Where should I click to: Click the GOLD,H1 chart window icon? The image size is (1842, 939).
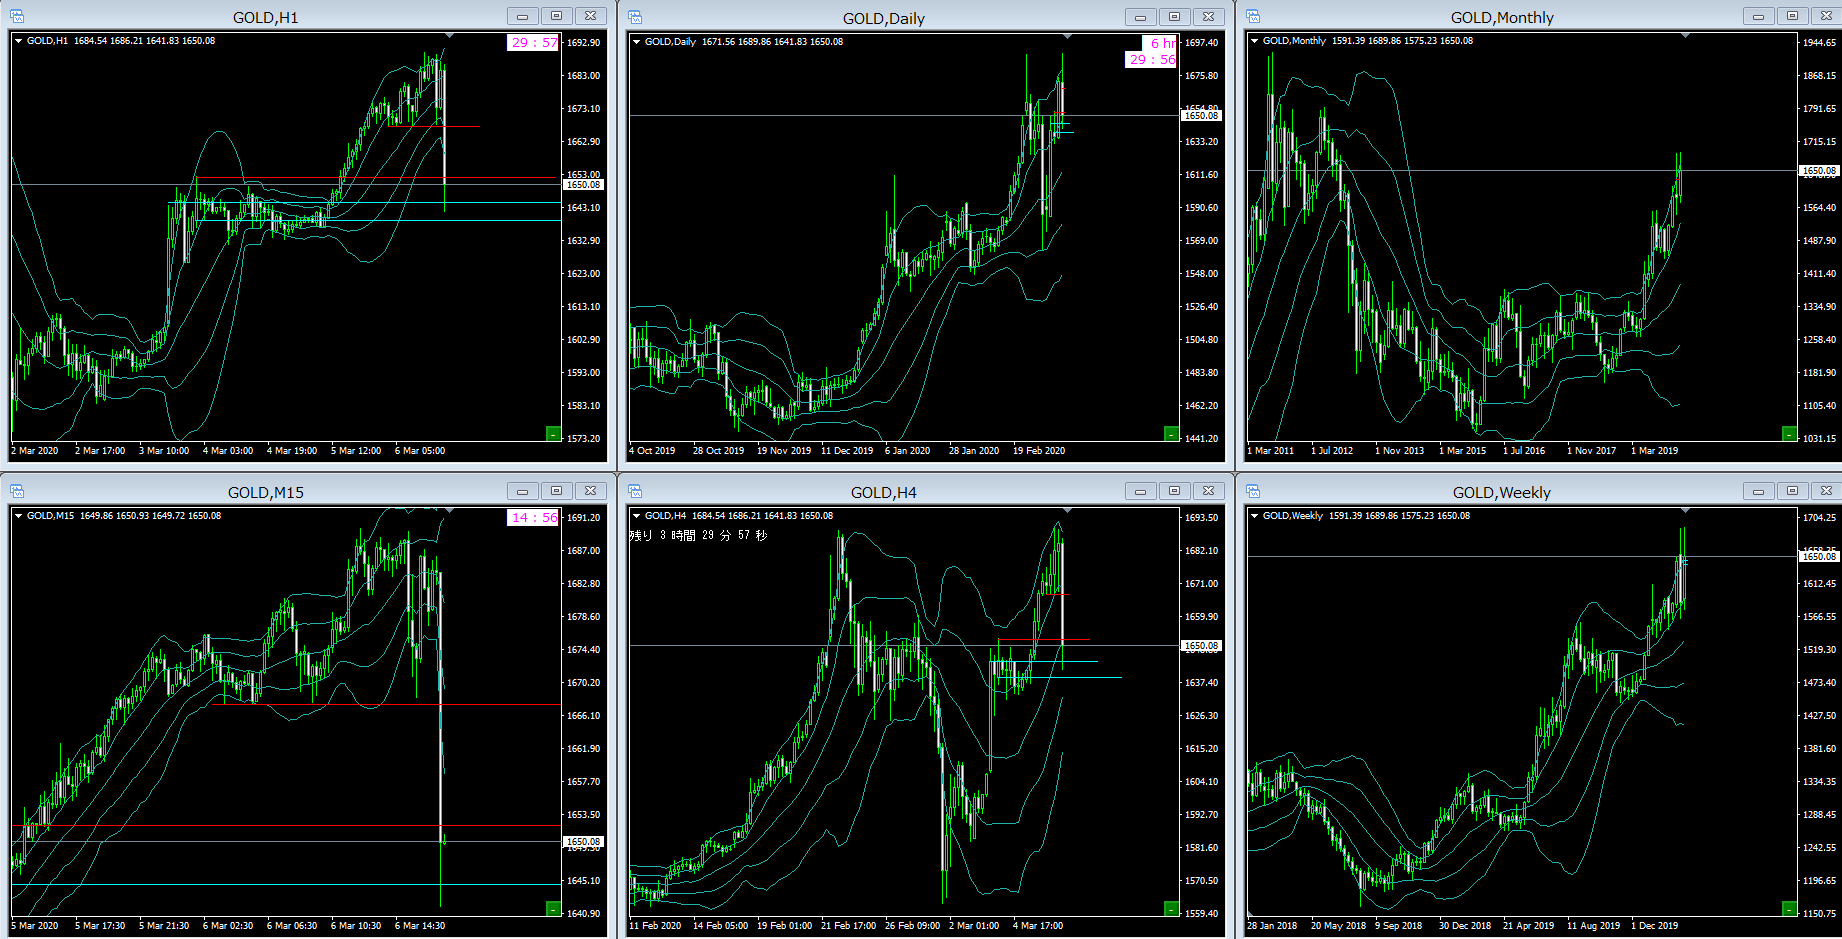pos(17,16)
